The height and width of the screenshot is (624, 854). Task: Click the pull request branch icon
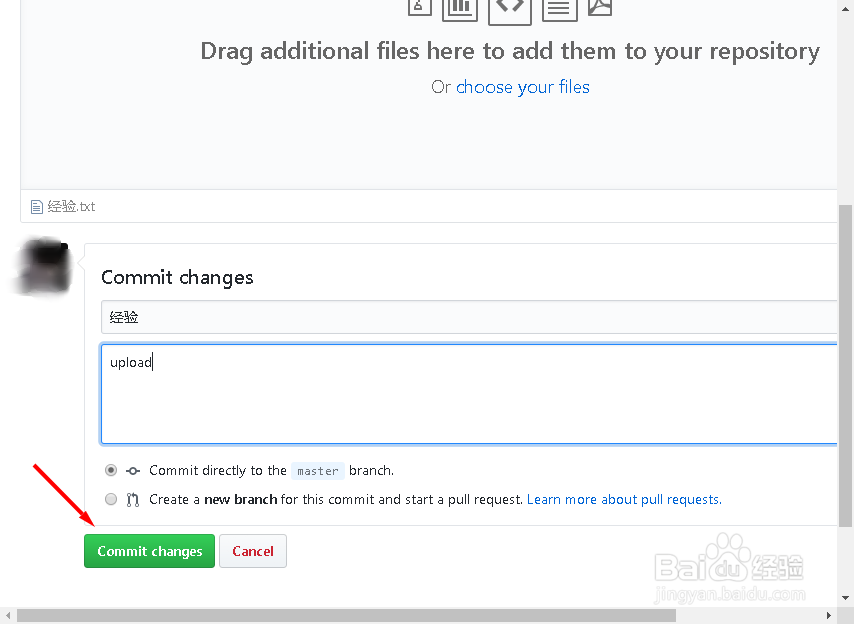click(133, 499)
